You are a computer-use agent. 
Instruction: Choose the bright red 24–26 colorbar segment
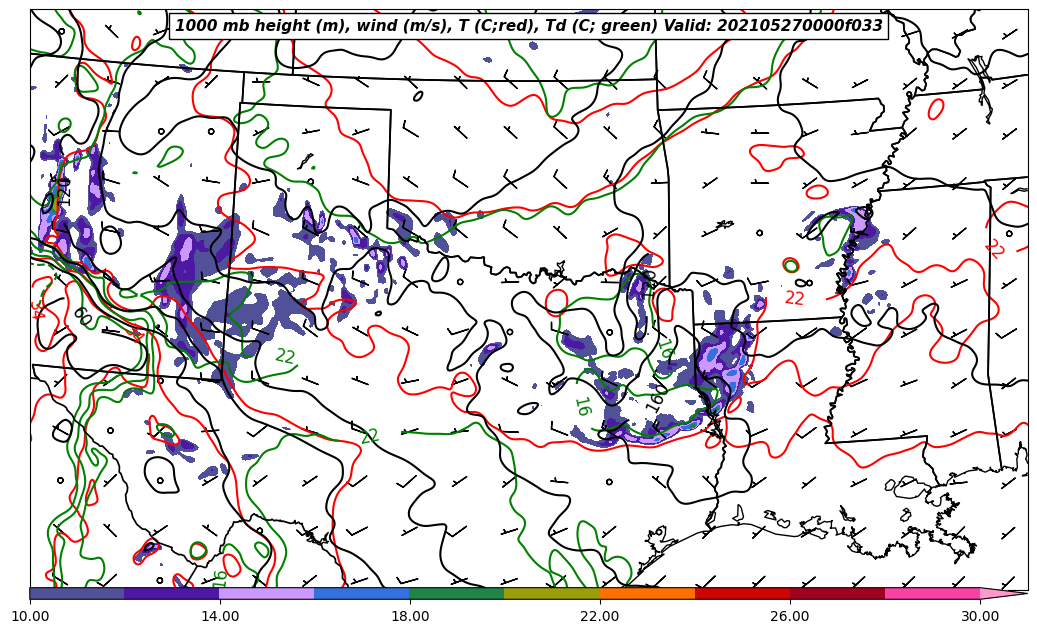pos(743,593)
